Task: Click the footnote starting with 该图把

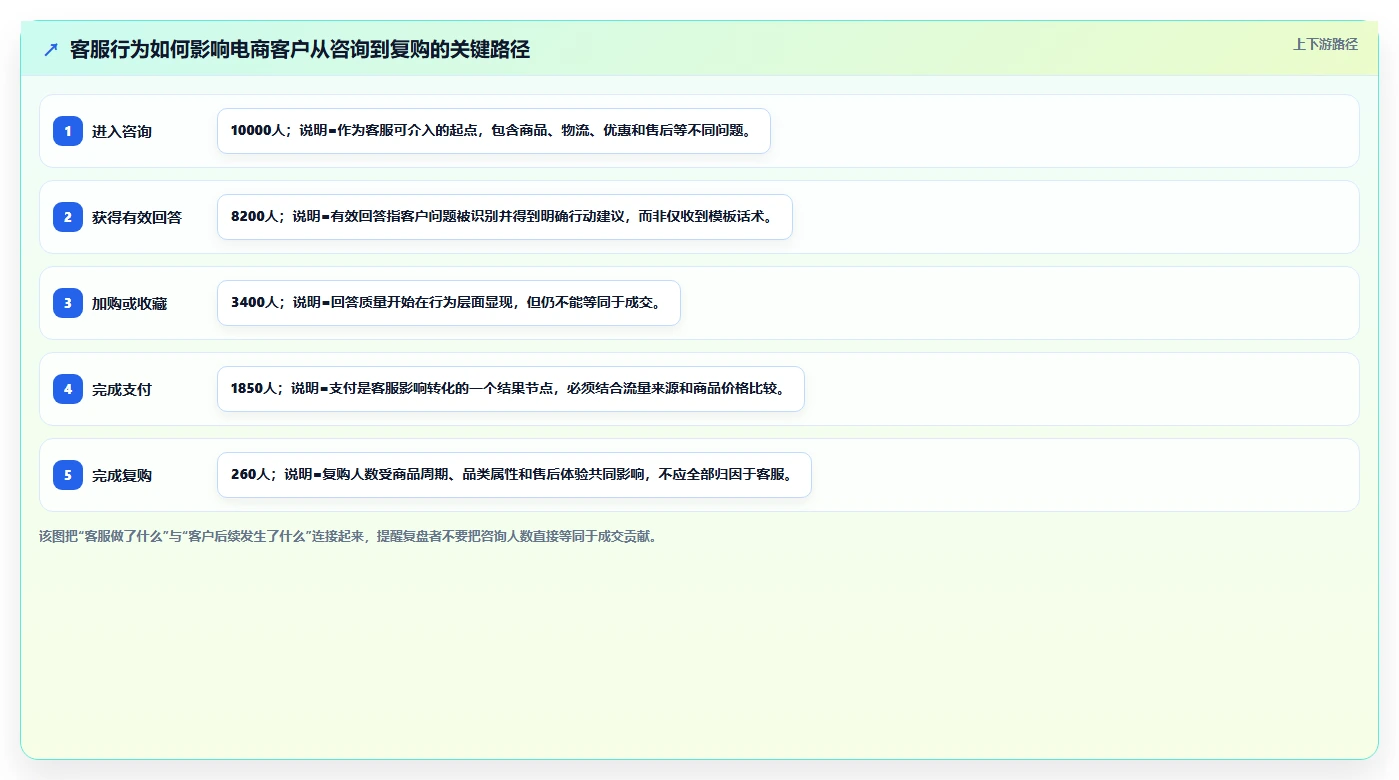Action: point(348,536)
